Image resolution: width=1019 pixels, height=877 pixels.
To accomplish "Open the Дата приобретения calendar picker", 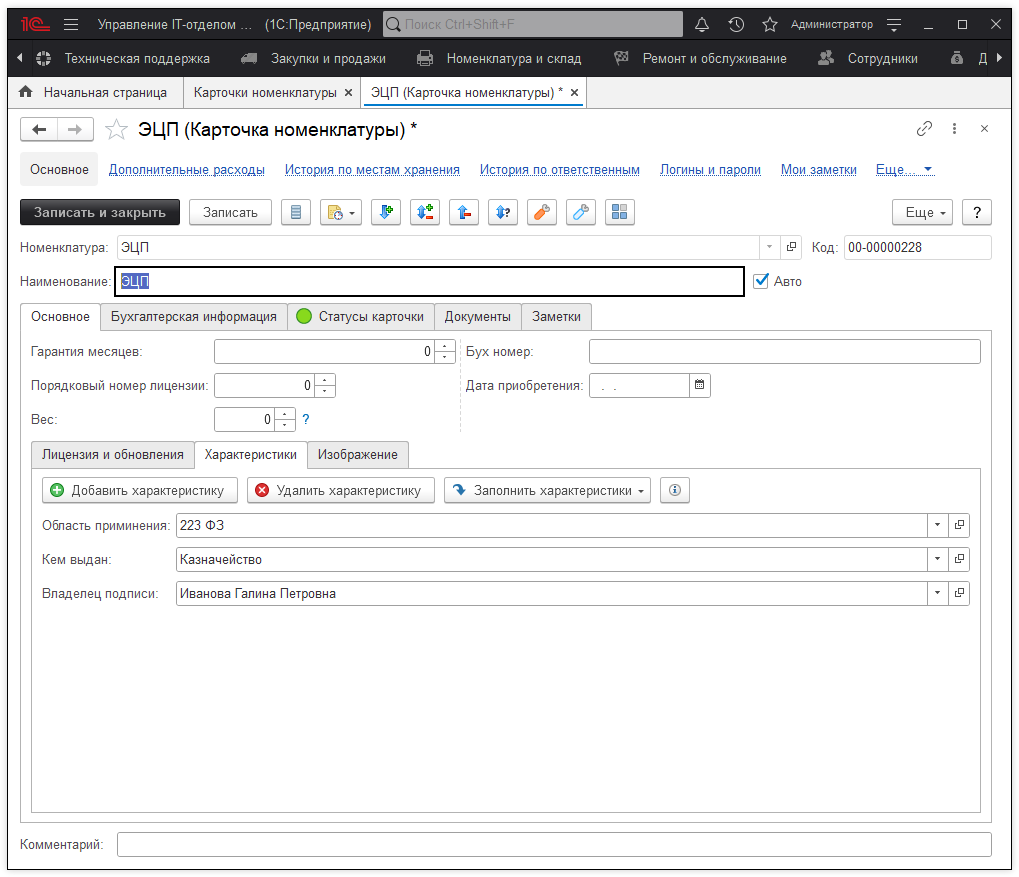I will tap(700, 385).
